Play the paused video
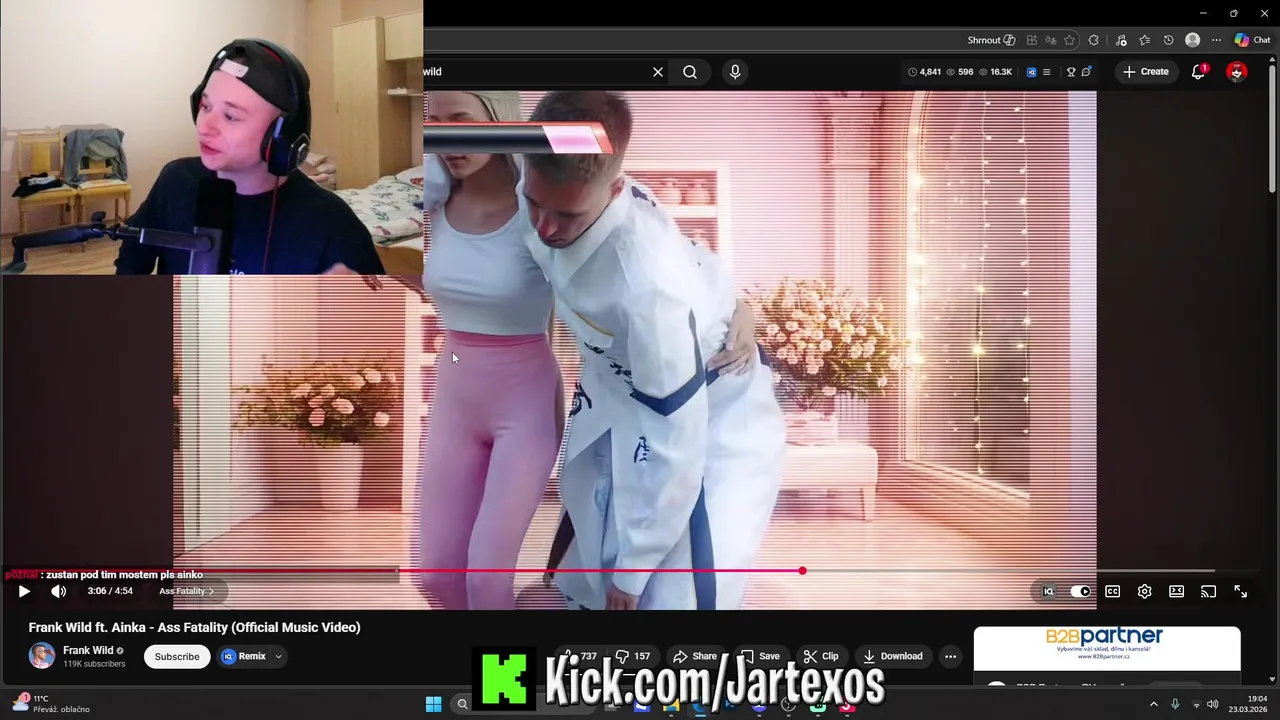Screen dimensions: 1280x720 click(x=24, y=591)
